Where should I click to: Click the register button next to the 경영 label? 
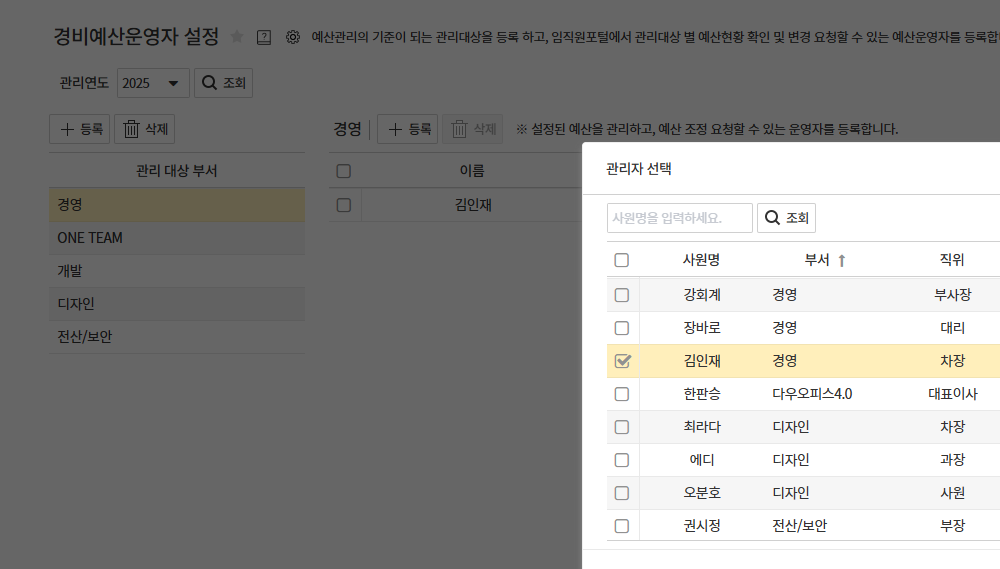coord(408,129)
